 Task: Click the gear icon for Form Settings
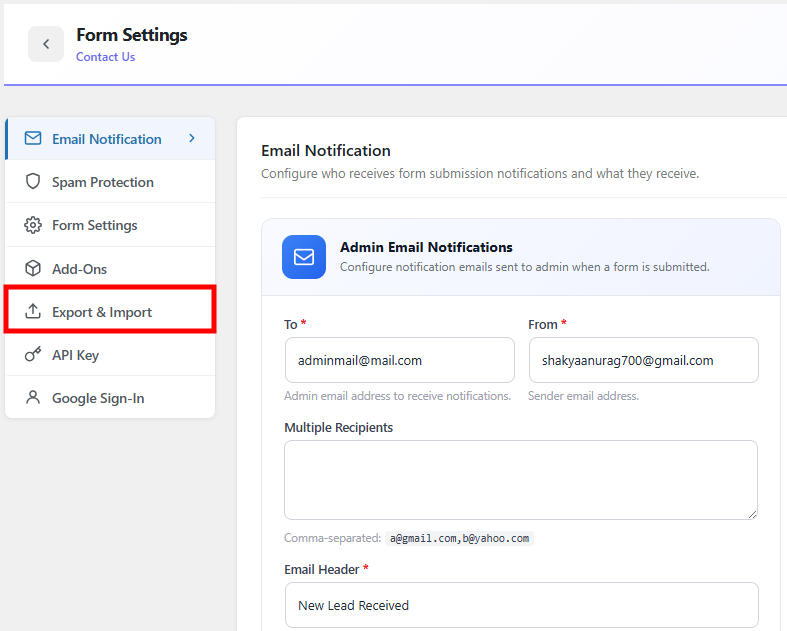tap(33, 225)
